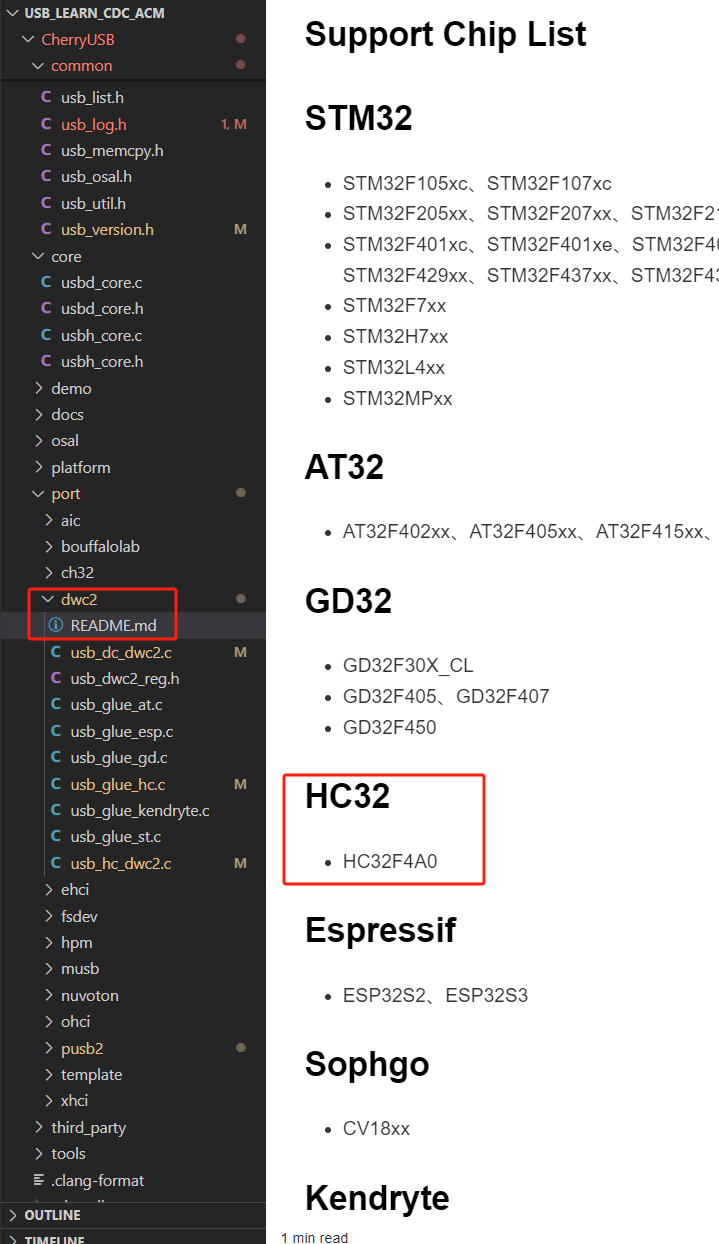Collapse the port folder

coord(38,494)
